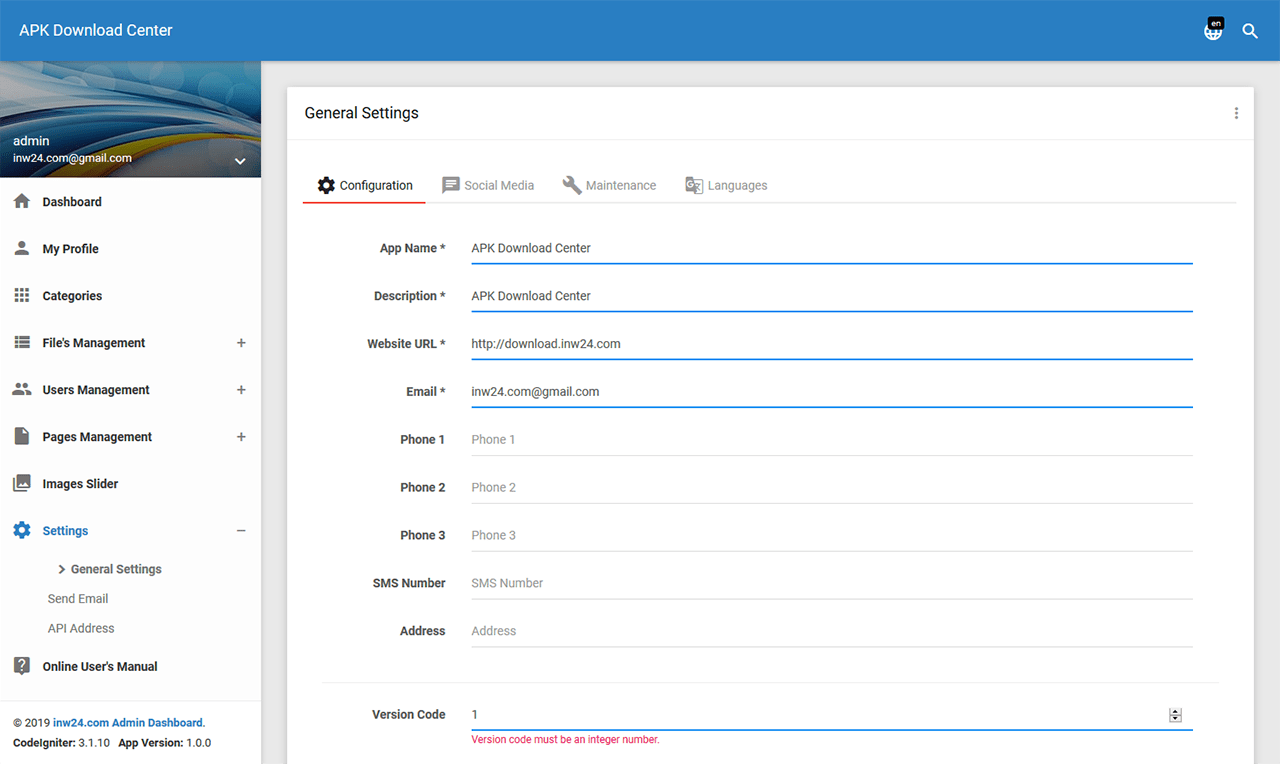Open the General Settings three-dot menu
1280x764 pixels.
click(1236, 113)
